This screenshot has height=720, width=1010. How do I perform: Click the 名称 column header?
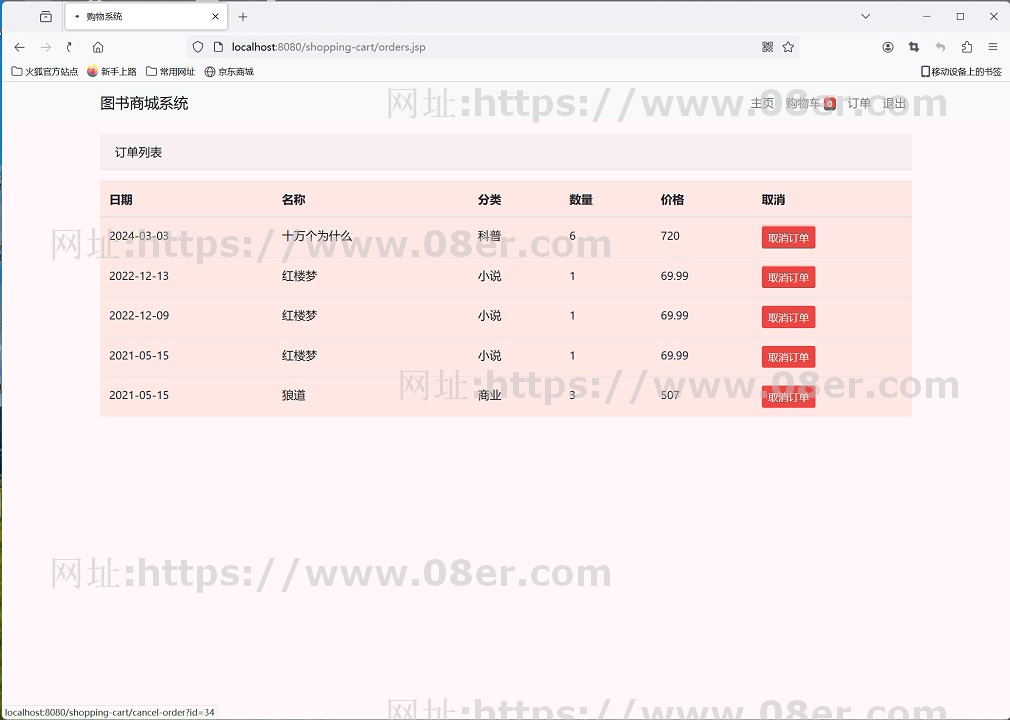tap(294, 200)
